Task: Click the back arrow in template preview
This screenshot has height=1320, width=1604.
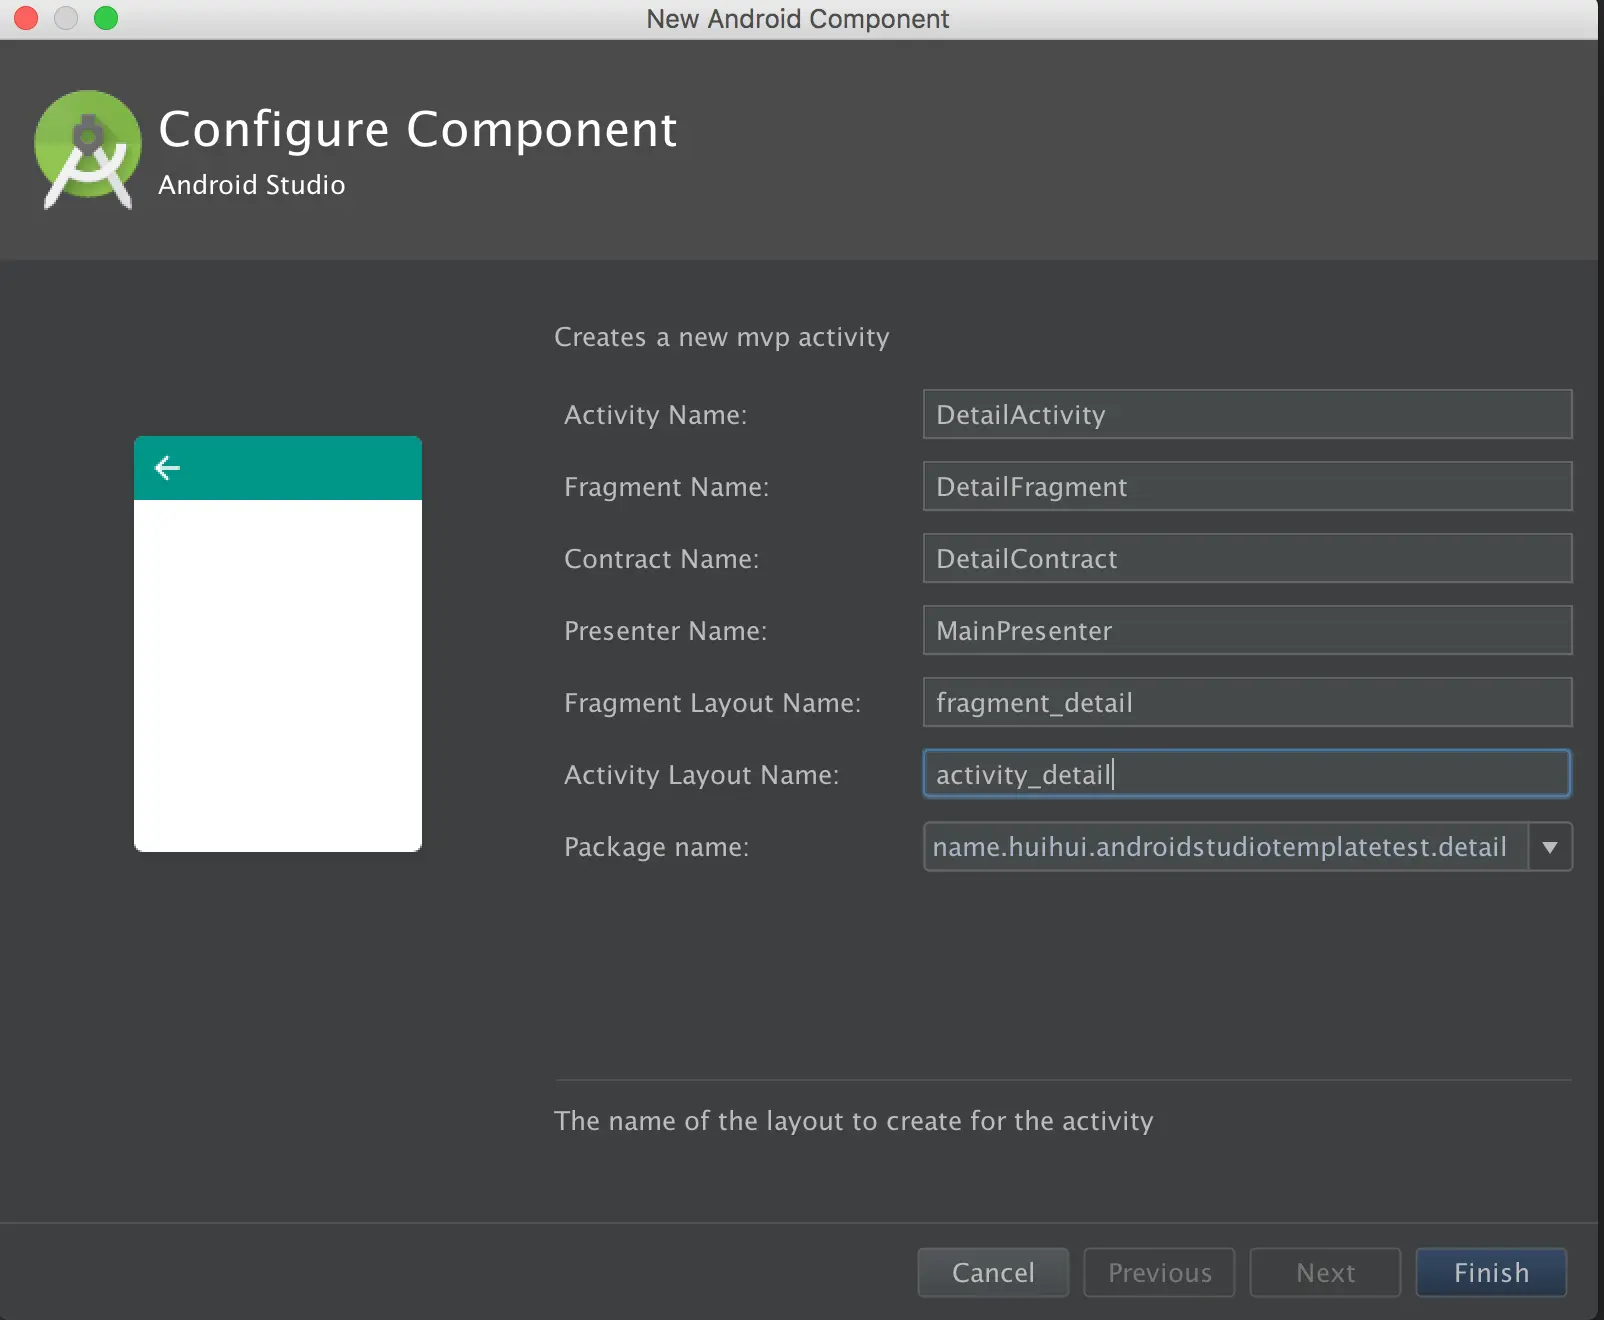Action: pyautogui.click(x=167, y=468)
